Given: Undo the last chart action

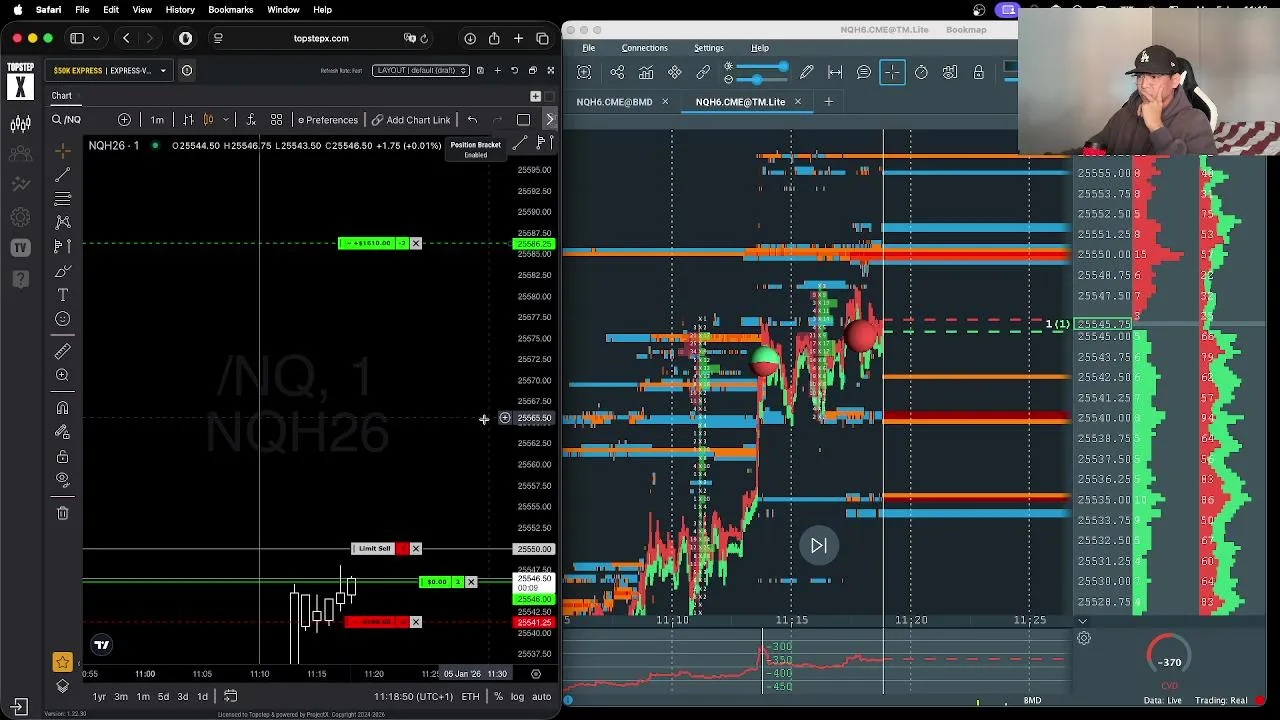Looking at the screenshot, I should click(472, 120).
